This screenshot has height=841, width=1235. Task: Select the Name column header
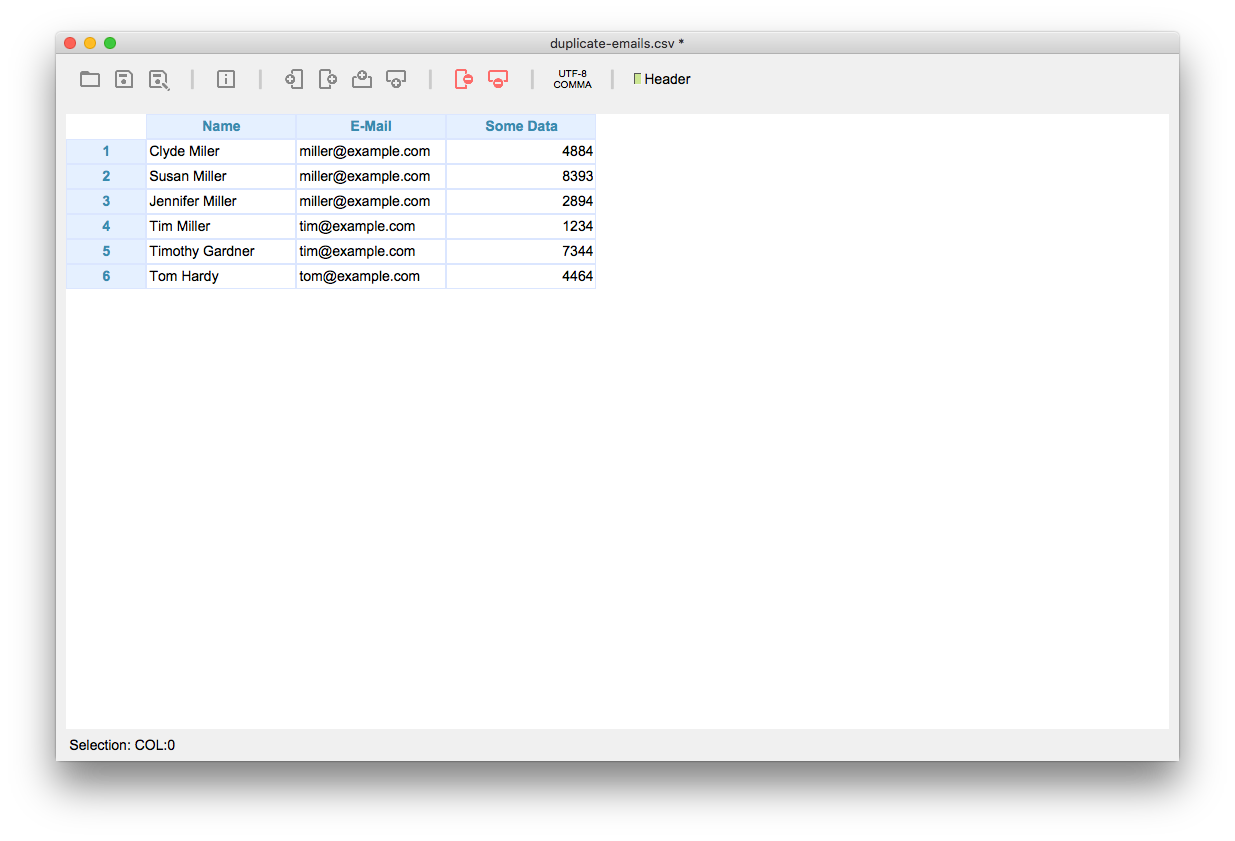(221, 126)
